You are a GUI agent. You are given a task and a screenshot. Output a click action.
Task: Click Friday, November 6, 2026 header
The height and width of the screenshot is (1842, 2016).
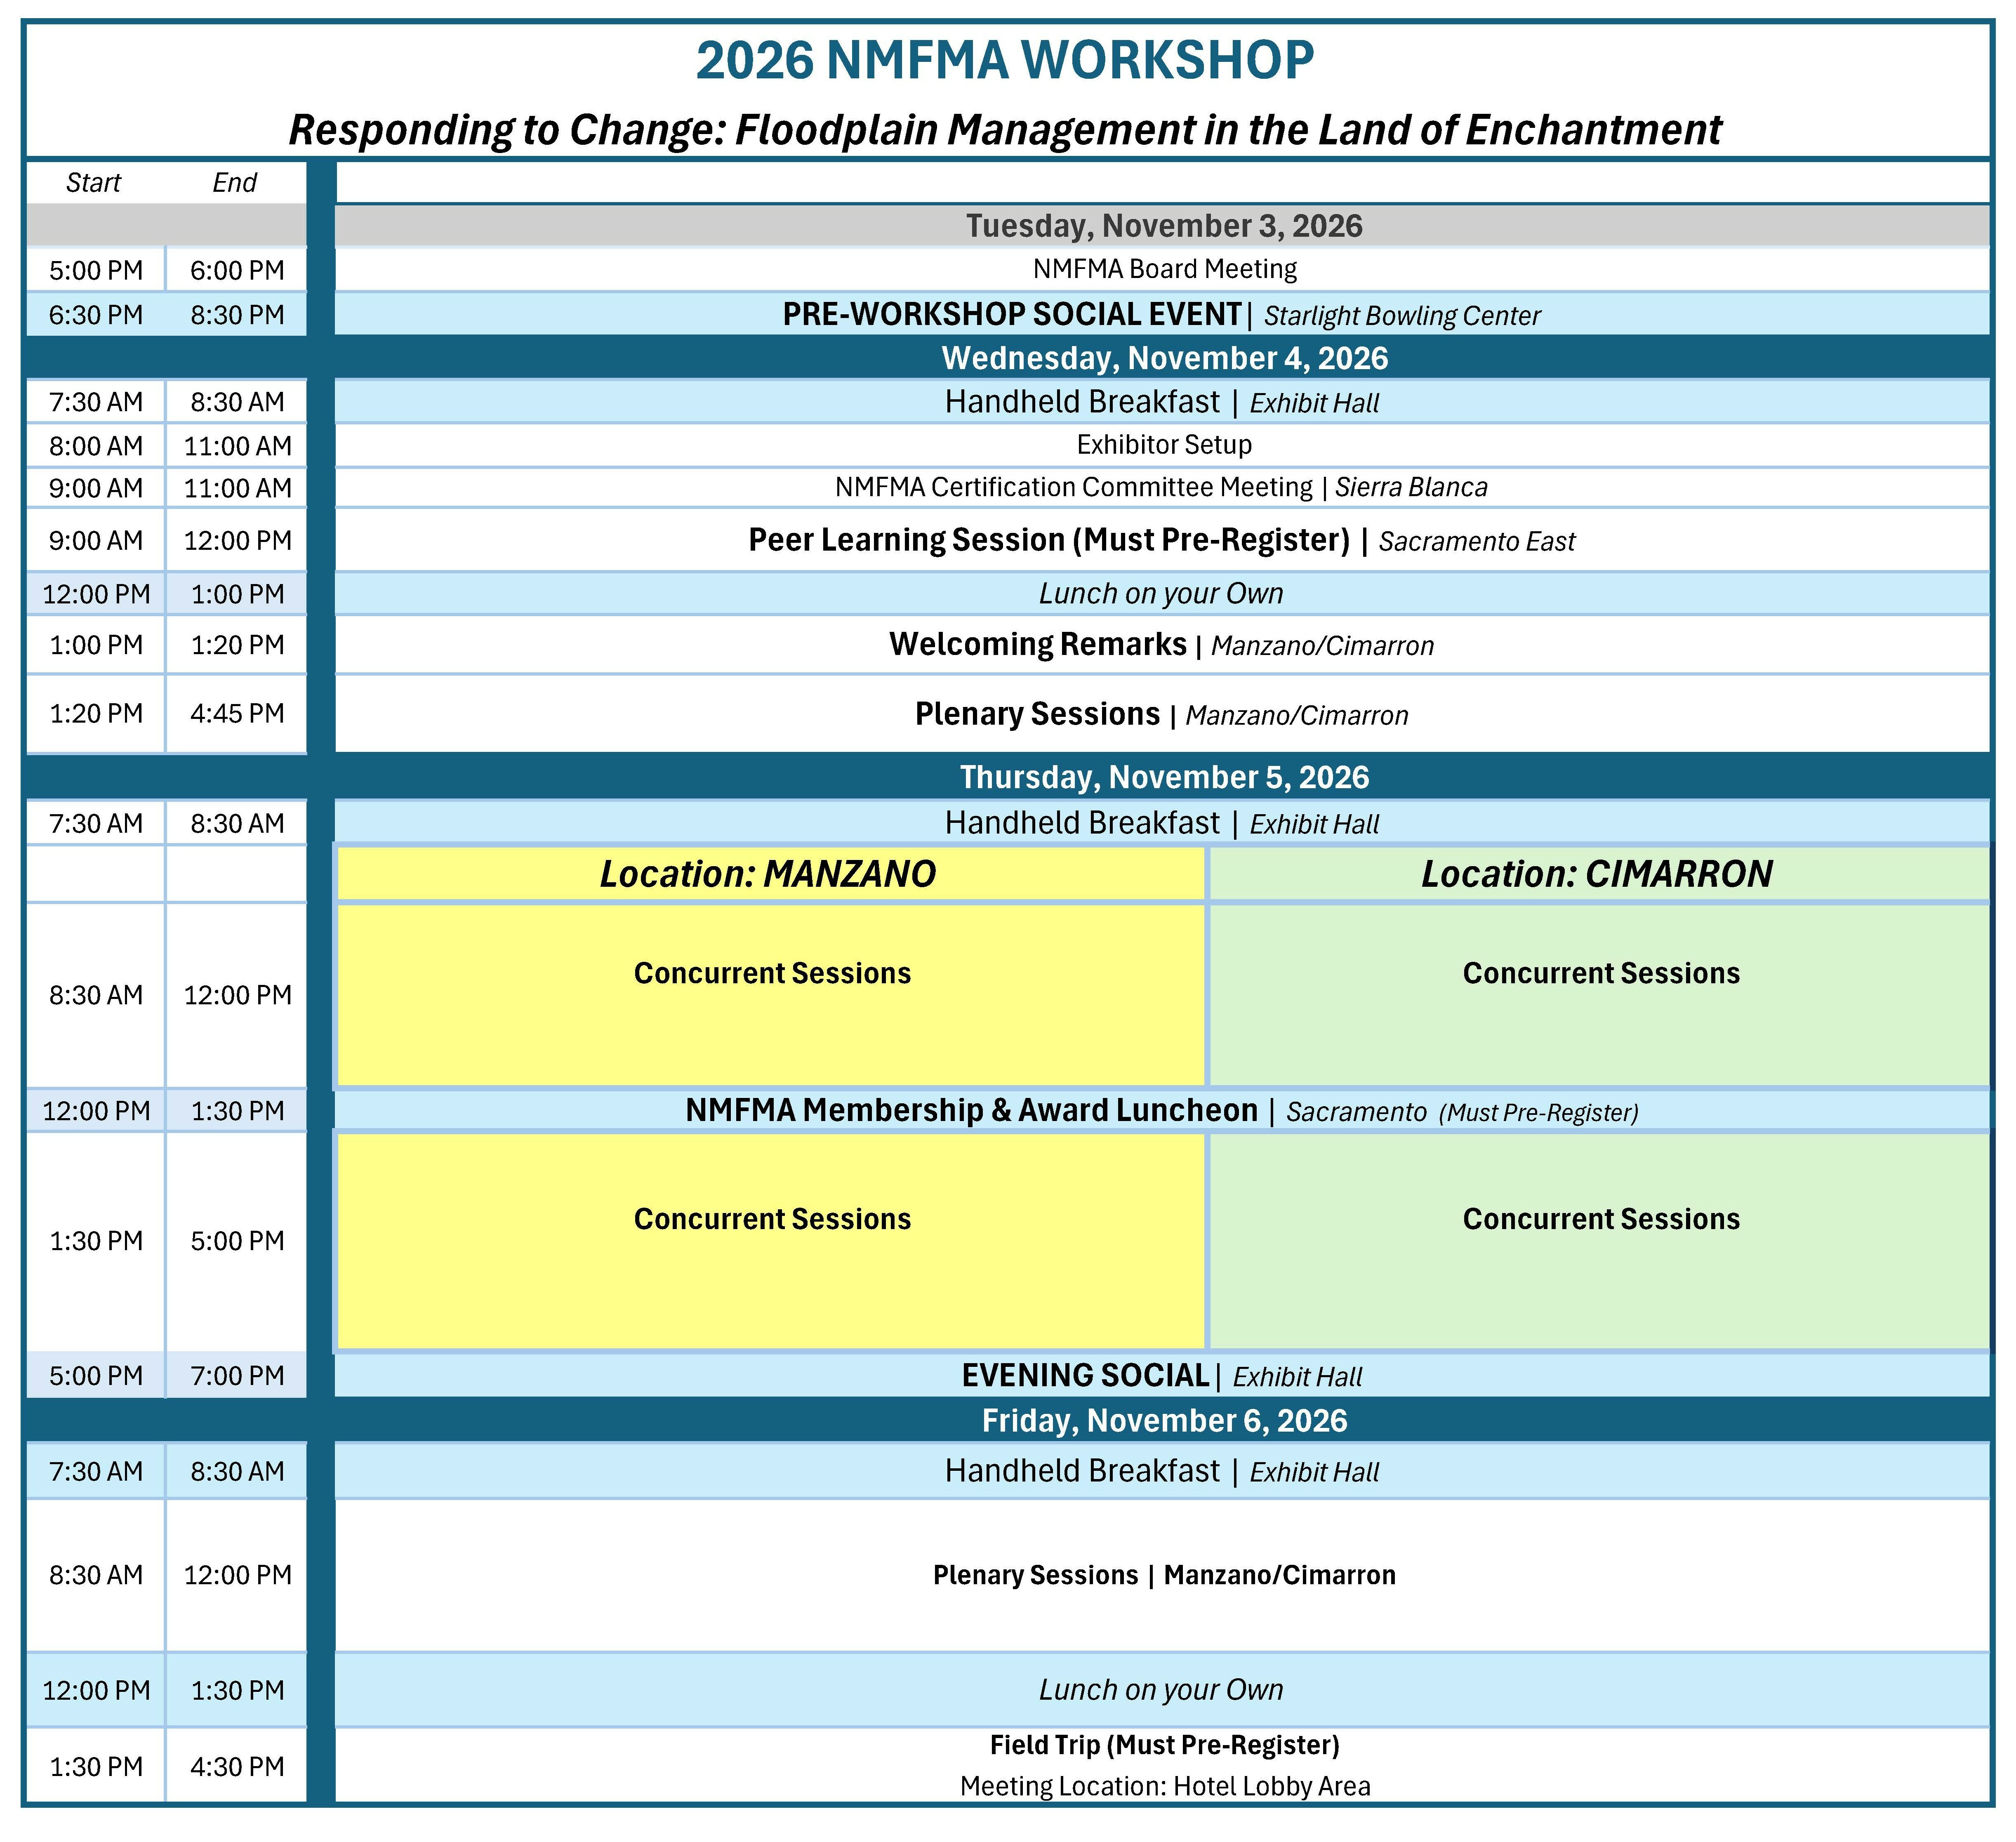1163,1421
